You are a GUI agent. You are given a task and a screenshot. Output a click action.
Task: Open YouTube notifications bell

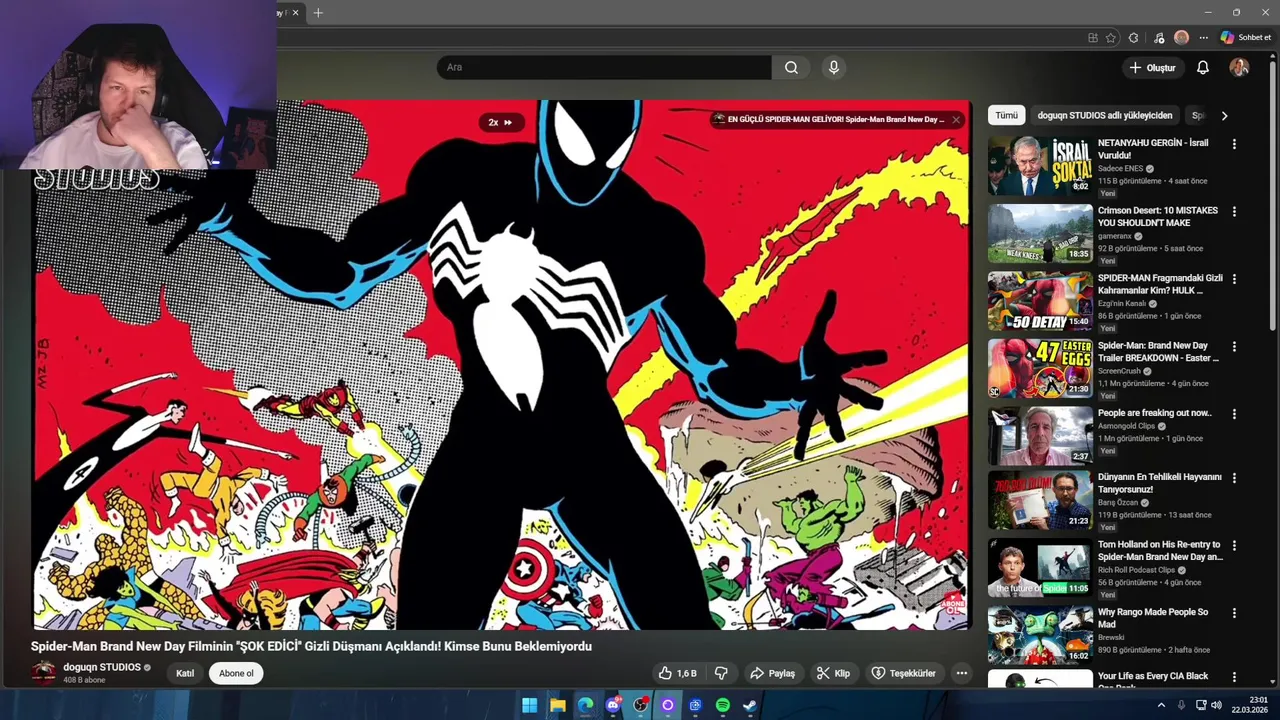point(1203,67)
